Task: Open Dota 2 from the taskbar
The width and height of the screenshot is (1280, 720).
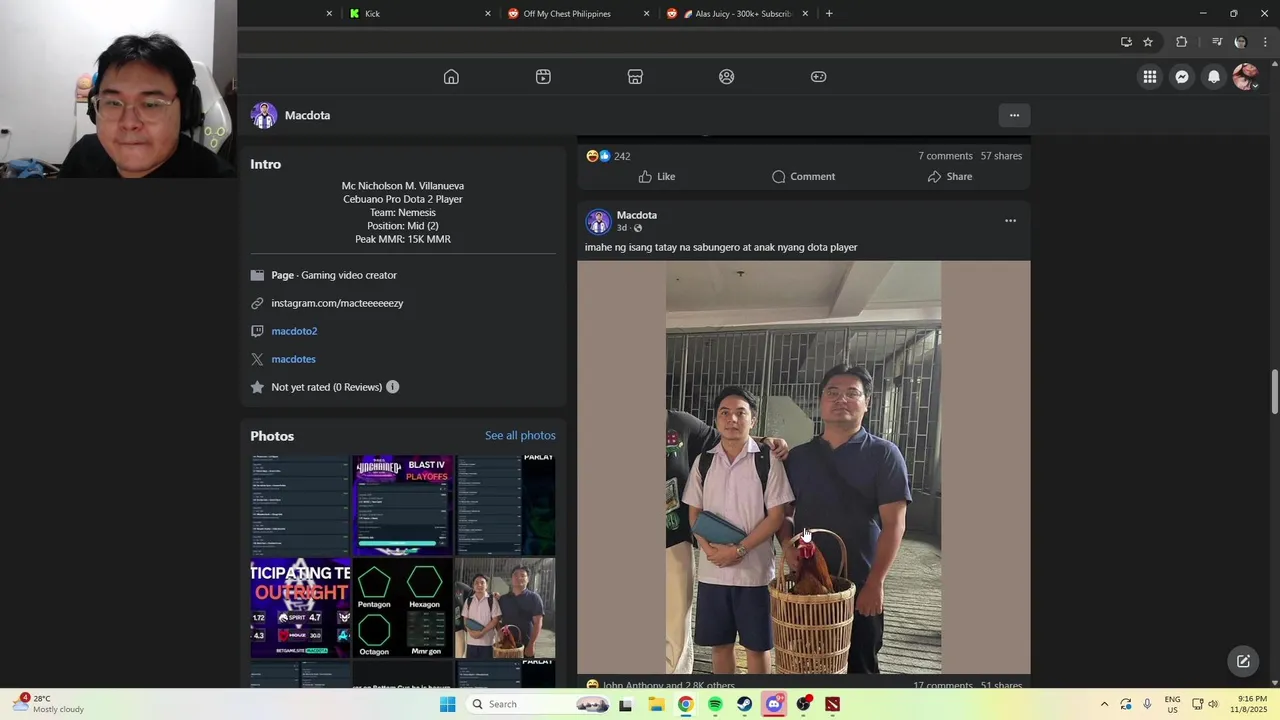Action: click(x=832, y=704)
